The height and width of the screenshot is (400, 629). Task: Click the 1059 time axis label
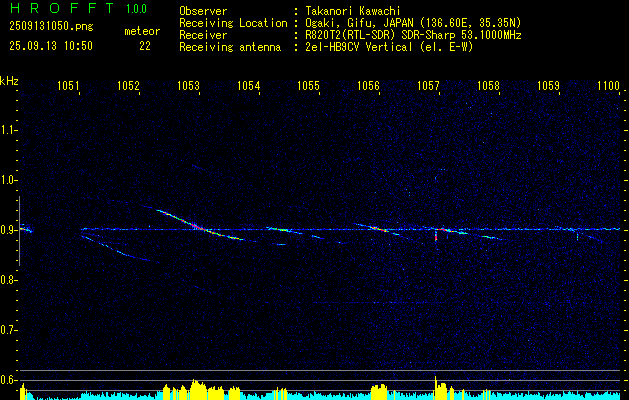(x=548, y=85)
